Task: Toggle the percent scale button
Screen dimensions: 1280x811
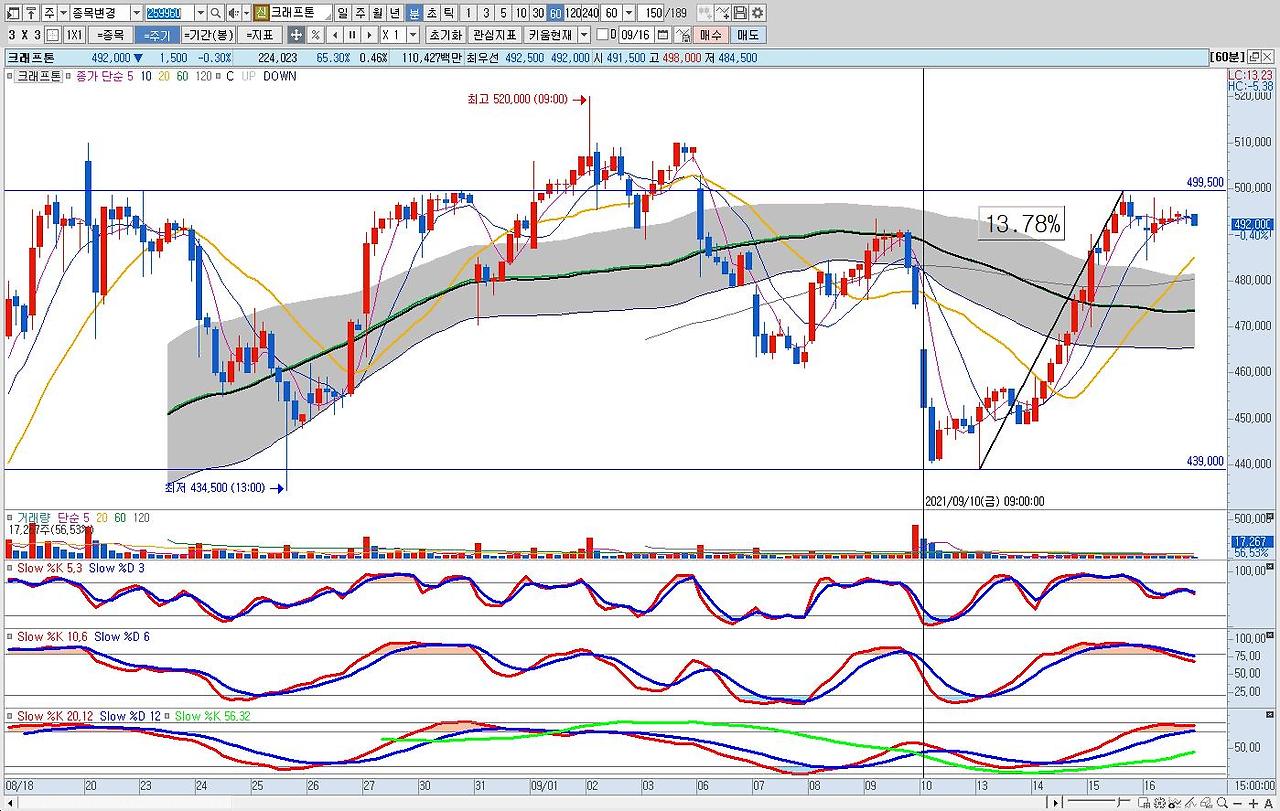Action: point(315,35)
